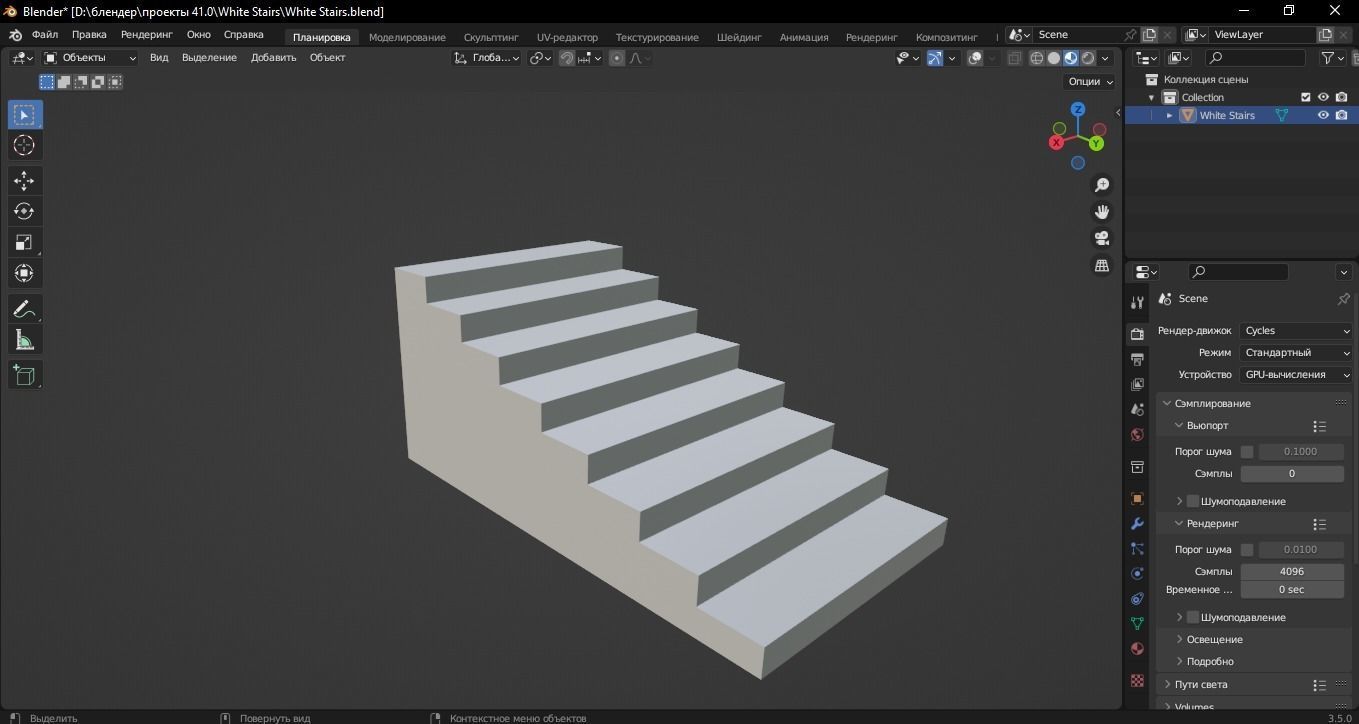This screenshot has width=1359, height=724.
Task: Select the Transform tool
Action: click(24, 273)
